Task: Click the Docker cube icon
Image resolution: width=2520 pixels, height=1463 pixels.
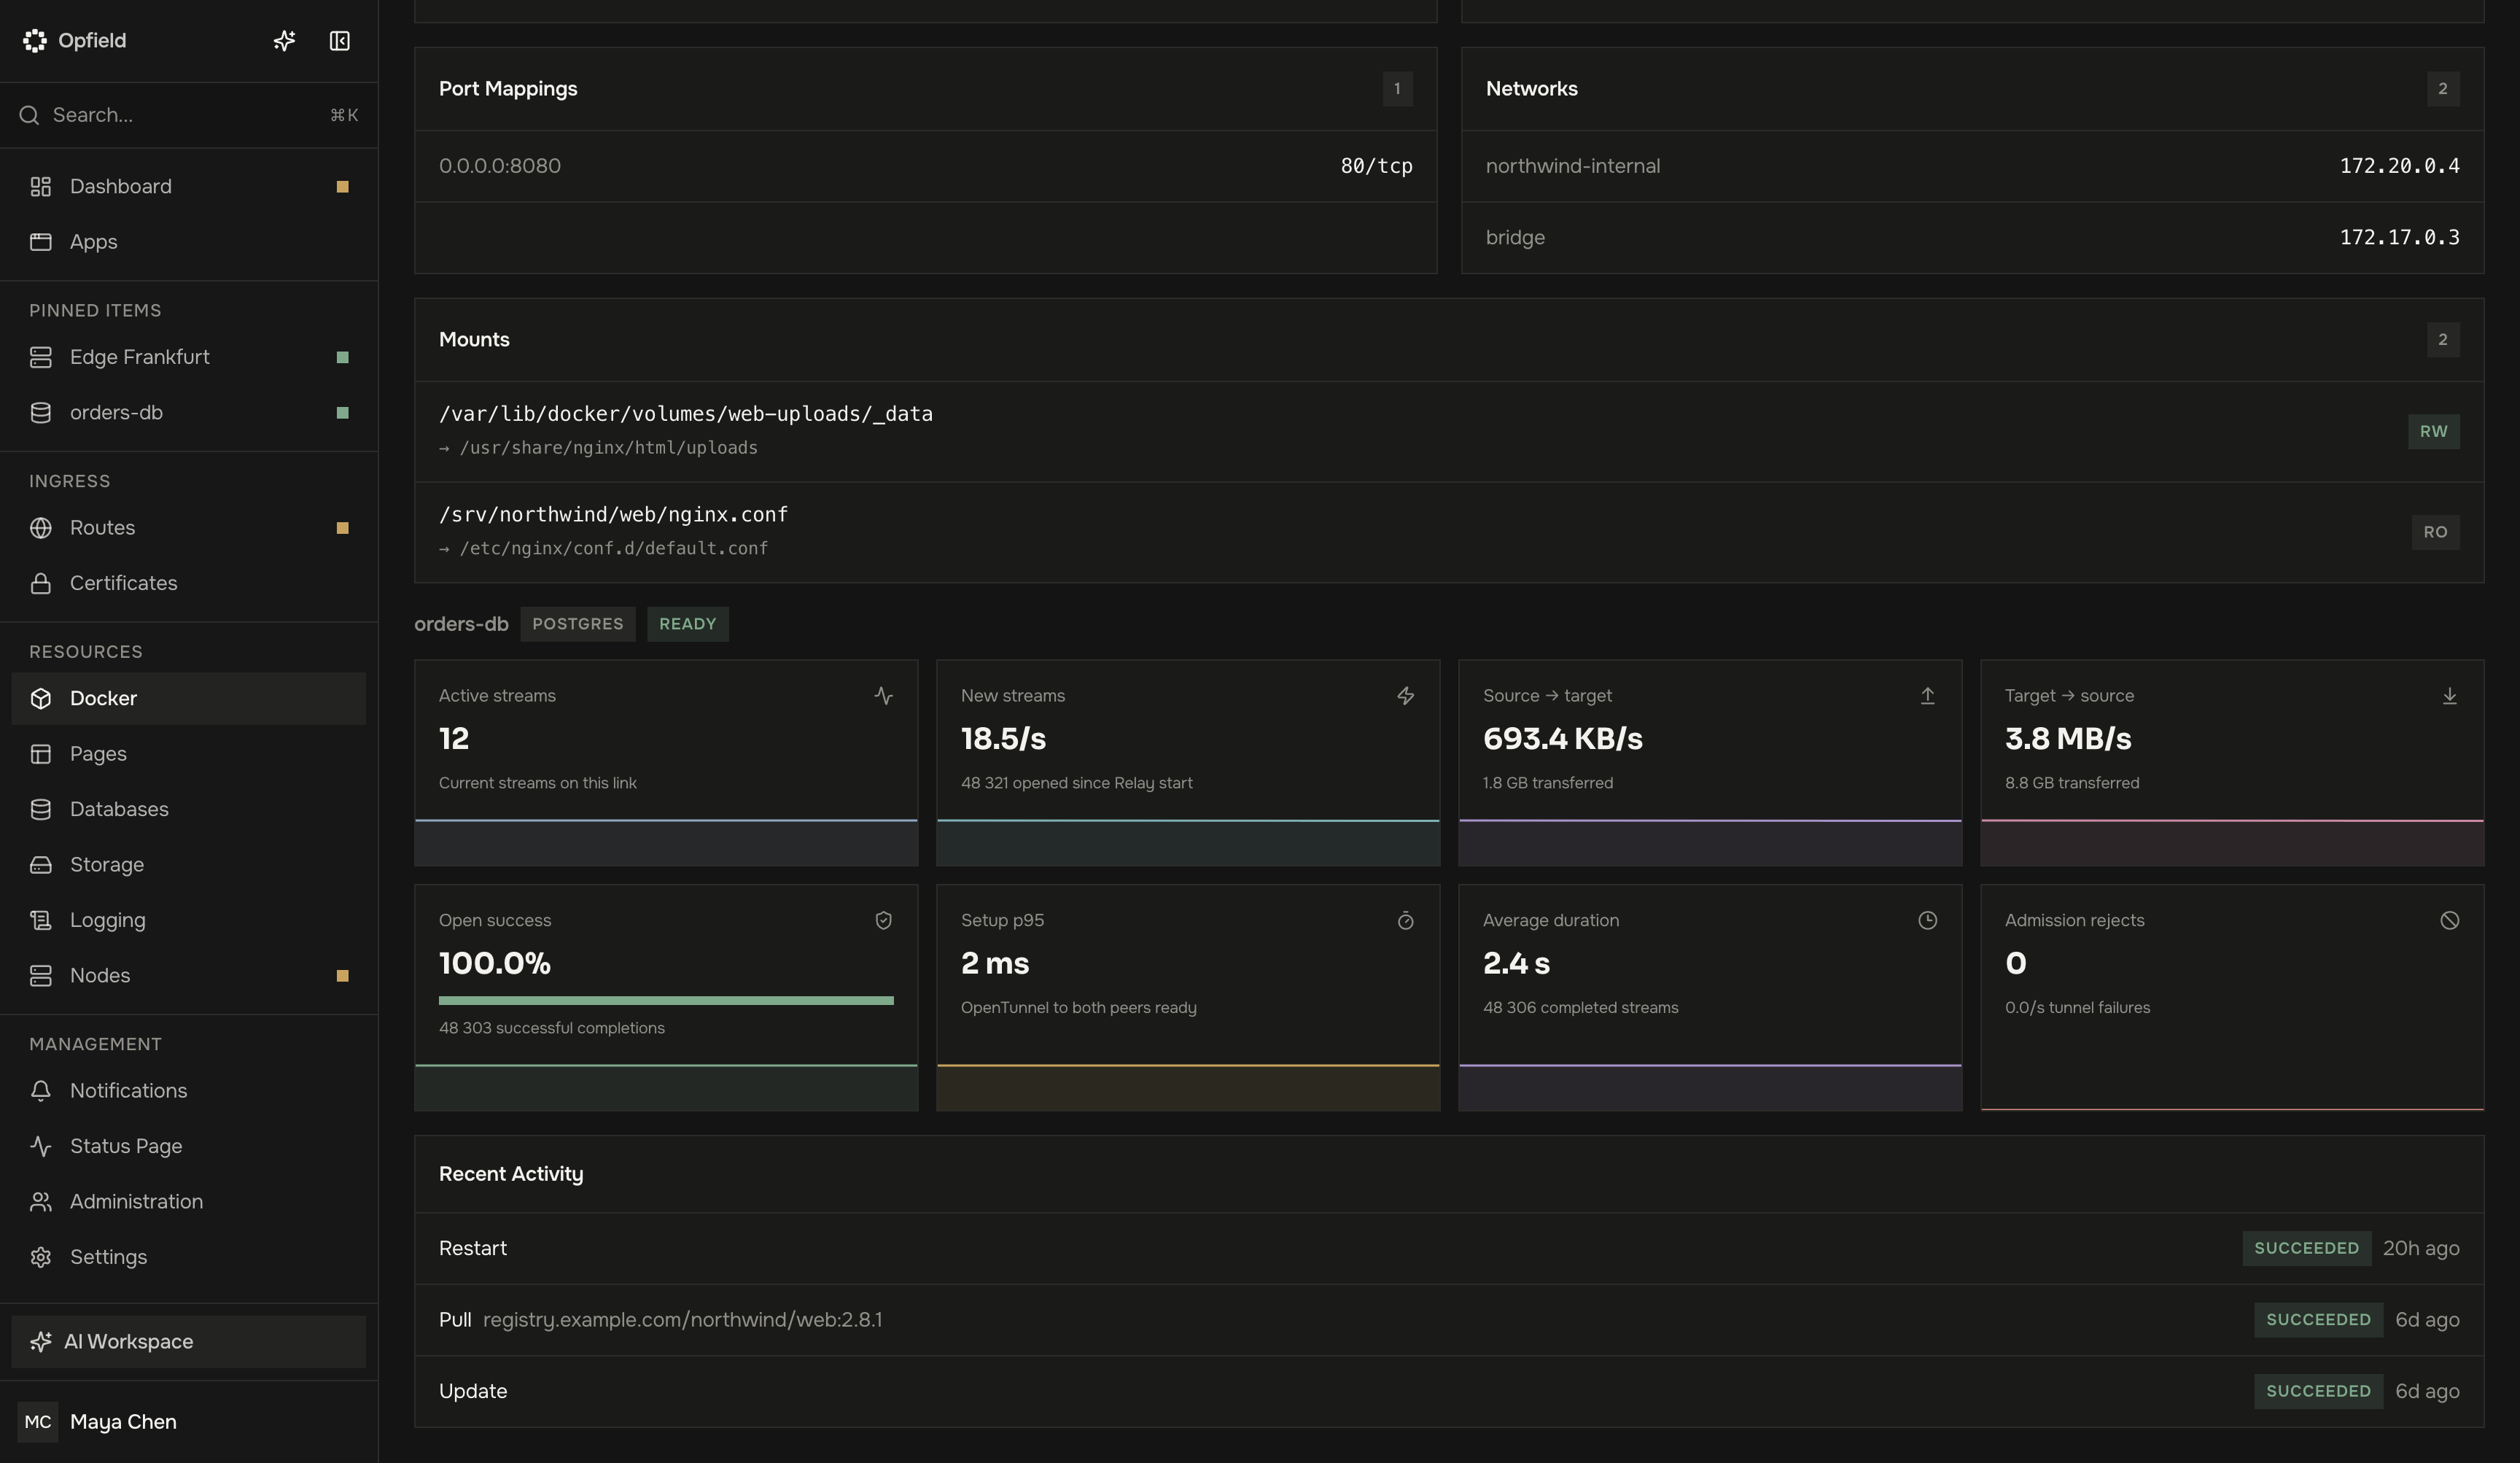Action: (x=41, y=698)
